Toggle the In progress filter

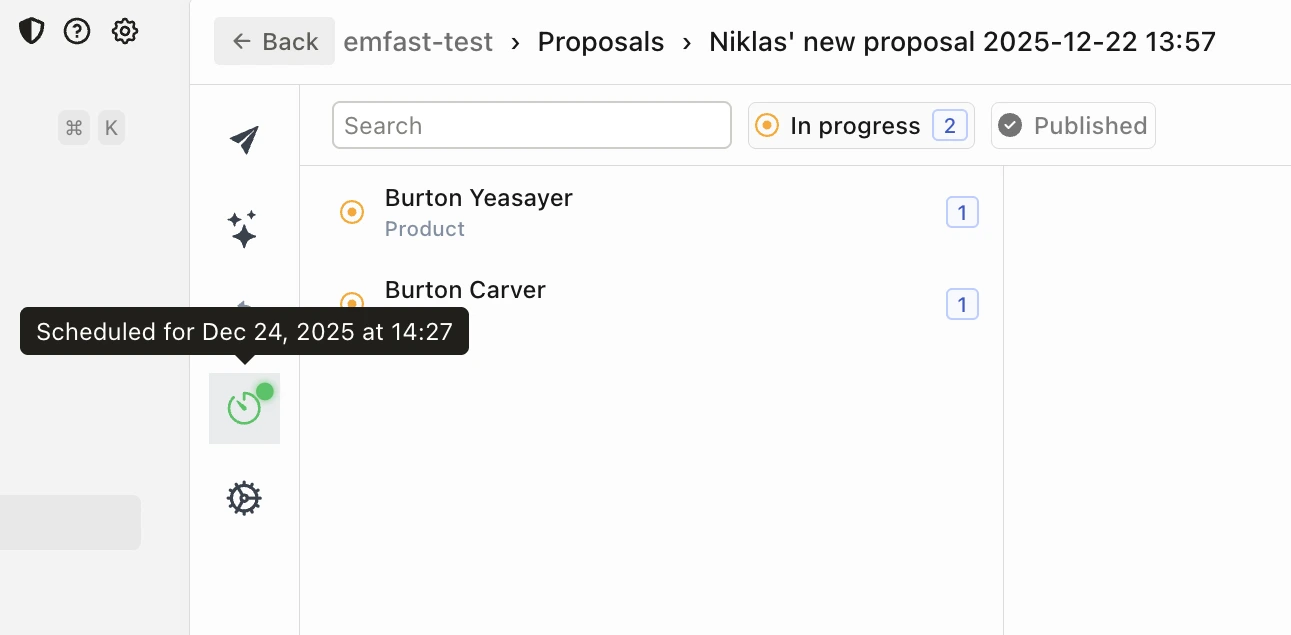pyautogui.click(x=861, y=126)
